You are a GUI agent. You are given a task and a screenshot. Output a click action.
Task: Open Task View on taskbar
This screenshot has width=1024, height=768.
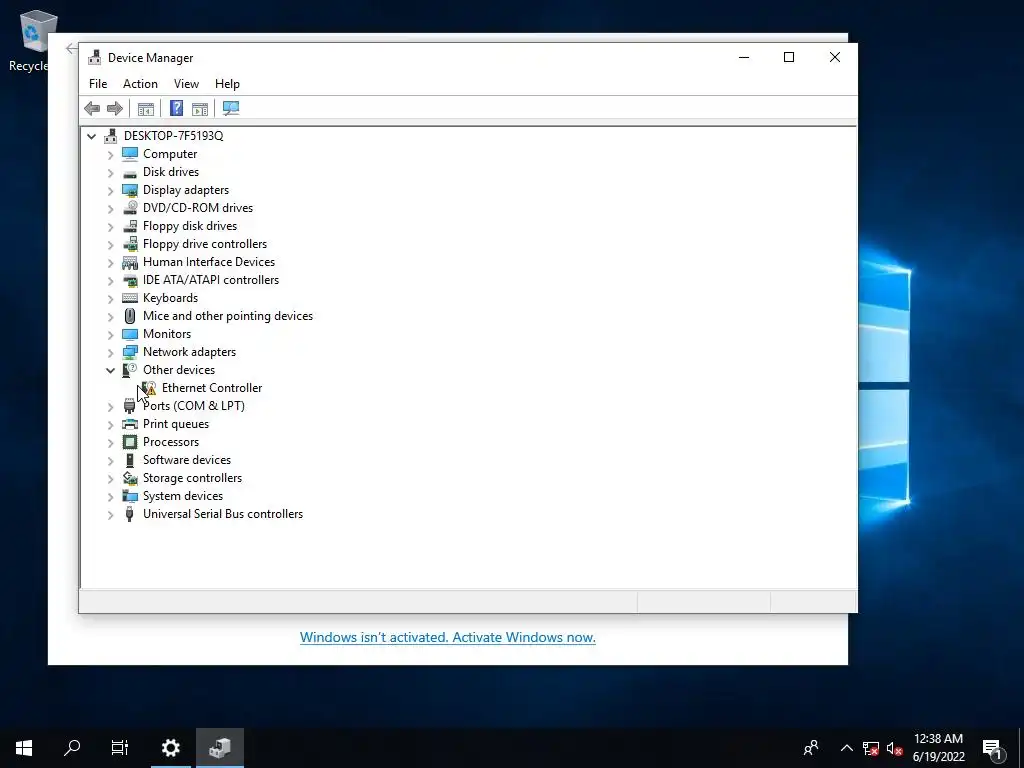coord(120,748)
